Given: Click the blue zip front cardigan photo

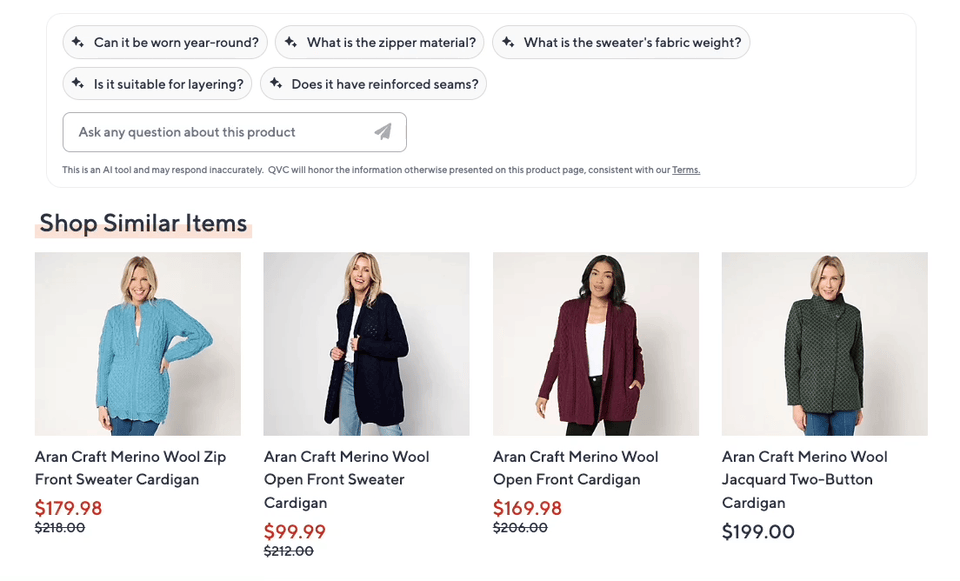Looking at the screenshot, I should pyautogui.click(x=137, y=344).
